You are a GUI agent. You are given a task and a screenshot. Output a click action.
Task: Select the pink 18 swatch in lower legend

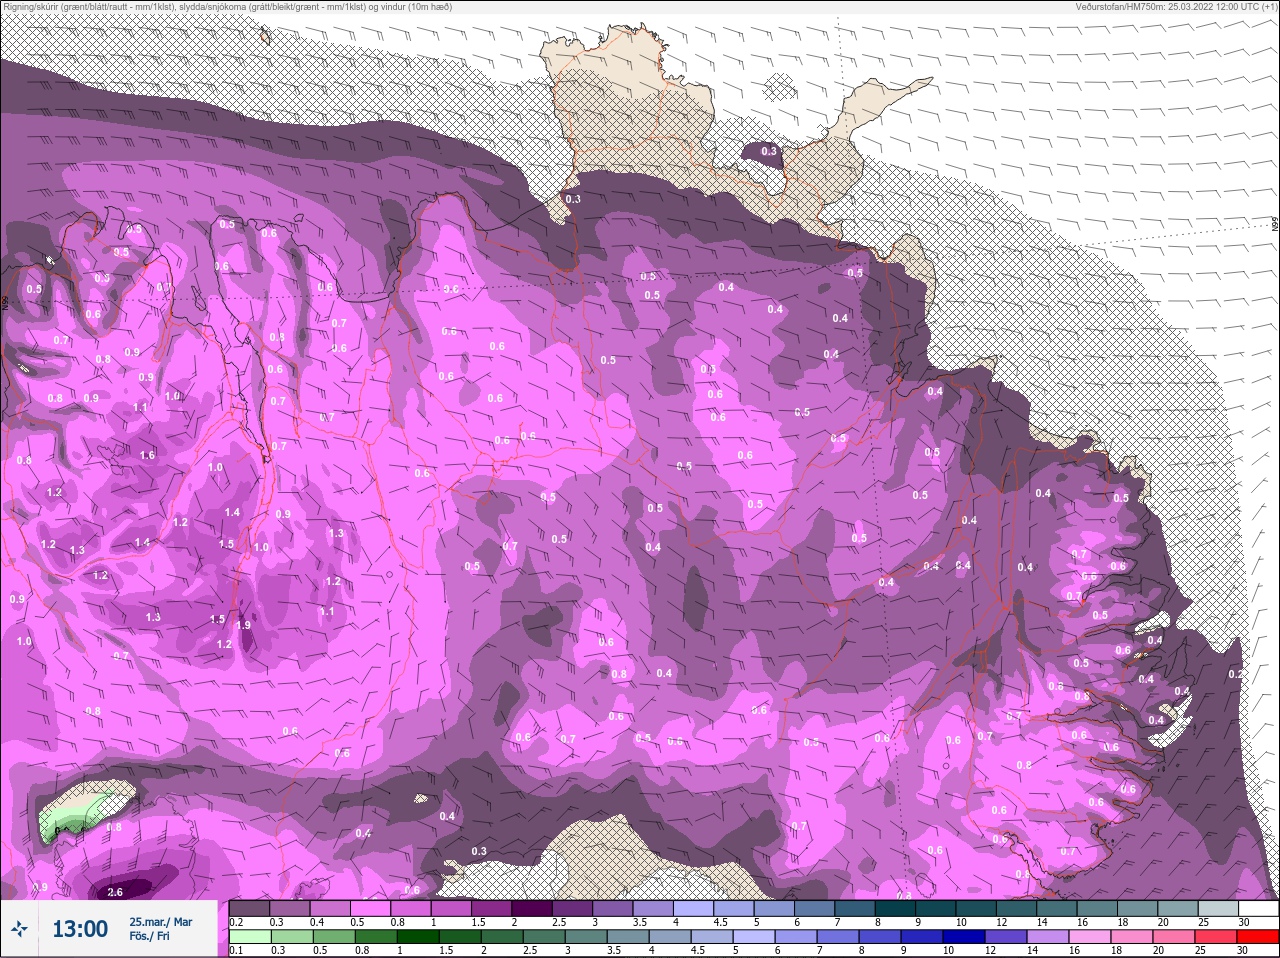1133,937
